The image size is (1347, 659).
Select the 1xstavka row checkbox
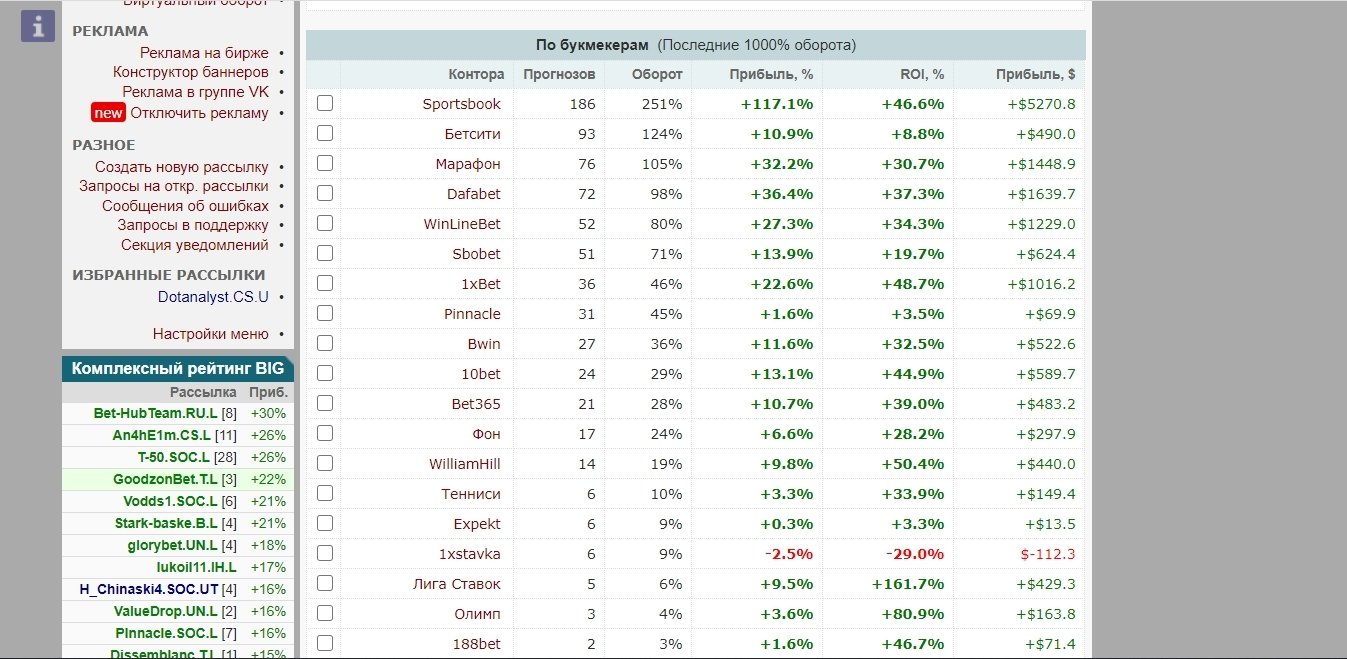[325, 553]
